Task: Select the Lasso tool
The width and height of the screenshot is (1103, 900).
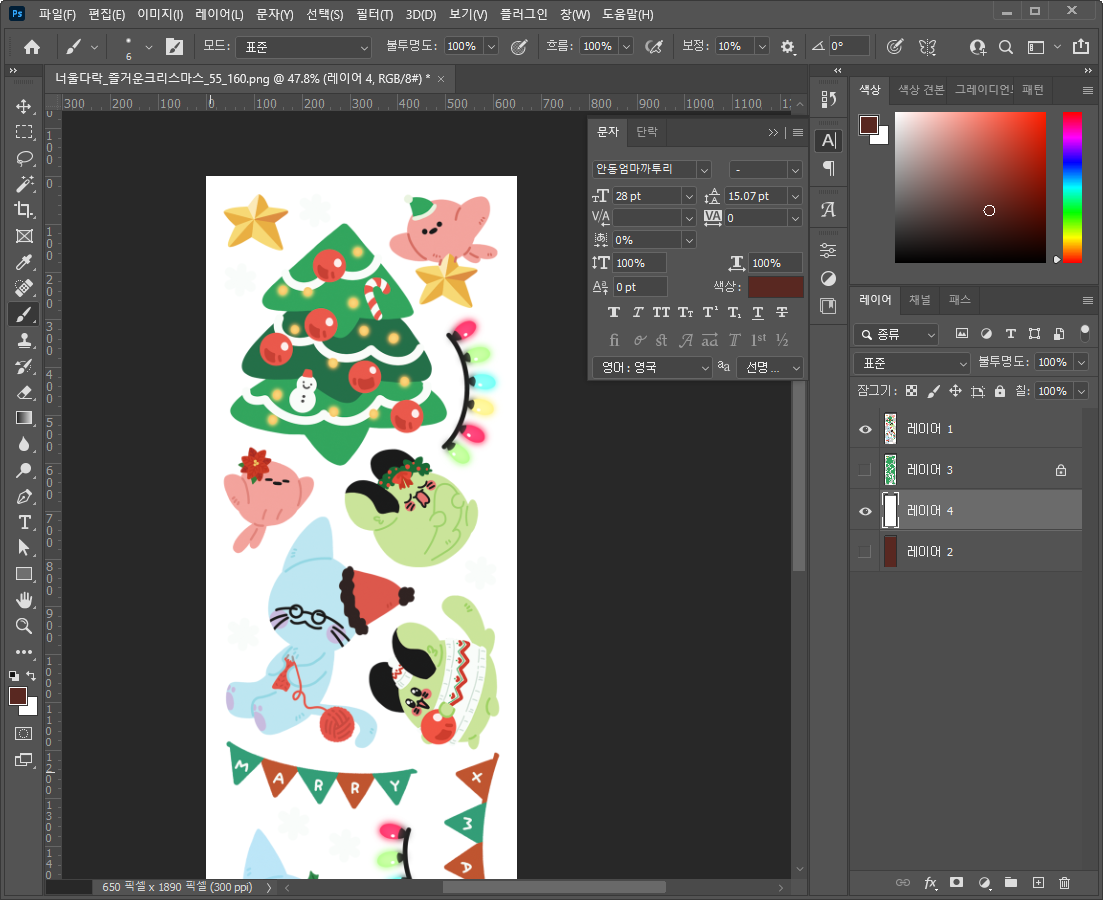Action: click(x=24, y=158)
